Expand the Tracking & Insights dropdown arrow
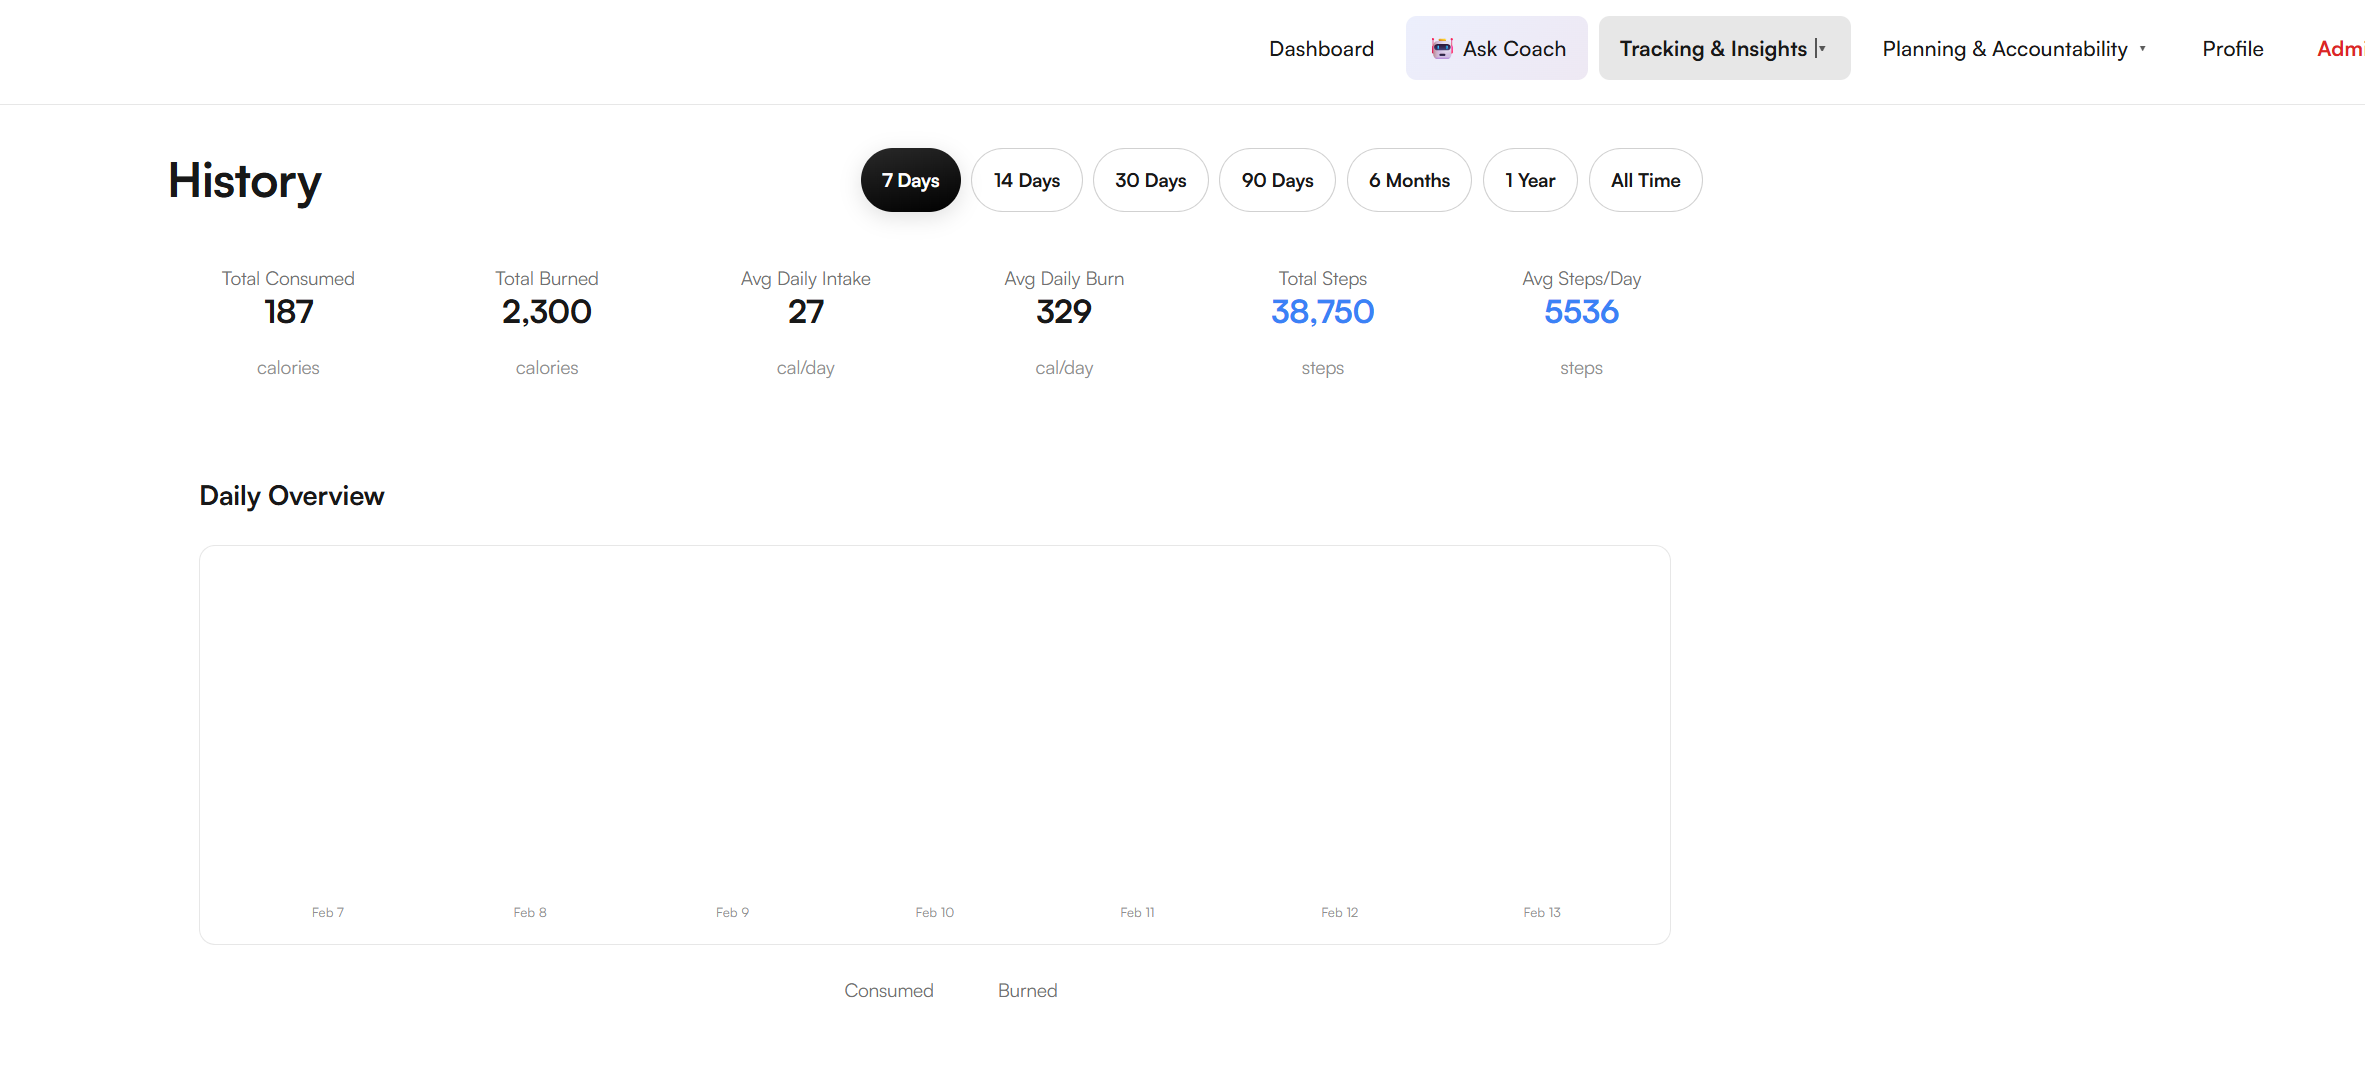The width and height of the screenshot is (2365, 1081). pos(1822,48)
